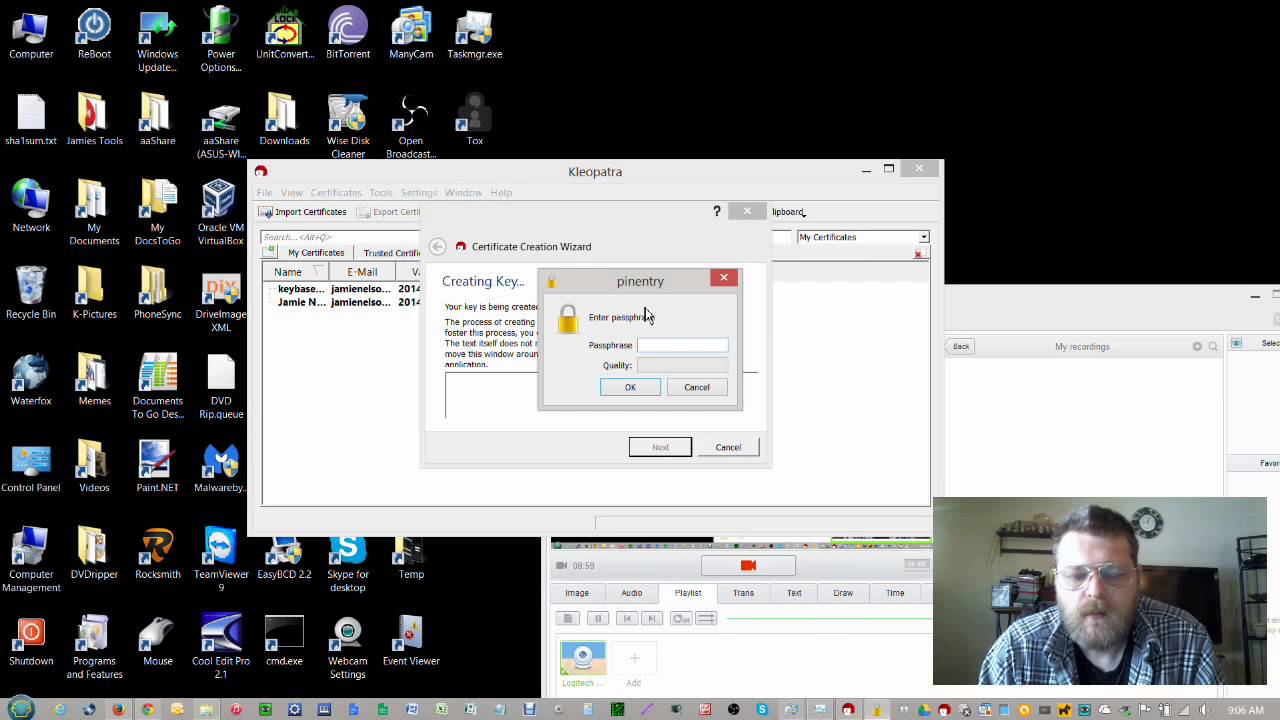This screenshot has height=720, width=1280.
Task: Open Kleopatra Settings menu
Action: click(418, 192)
